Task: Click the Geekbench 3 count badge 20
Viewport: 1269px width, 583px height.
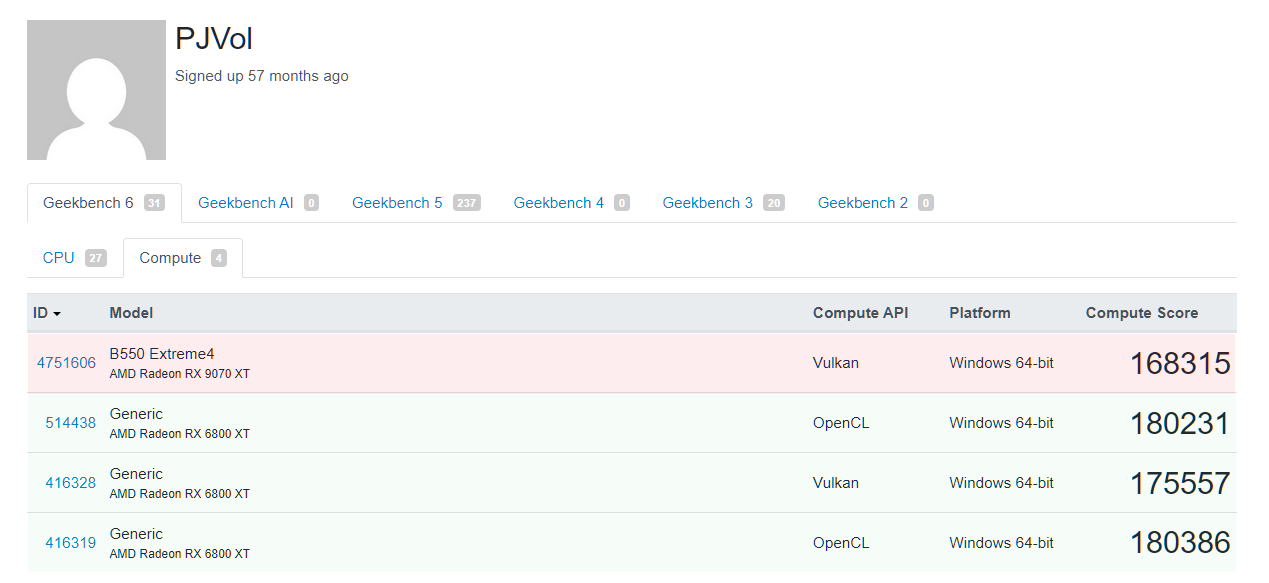Action: (773, 203)
